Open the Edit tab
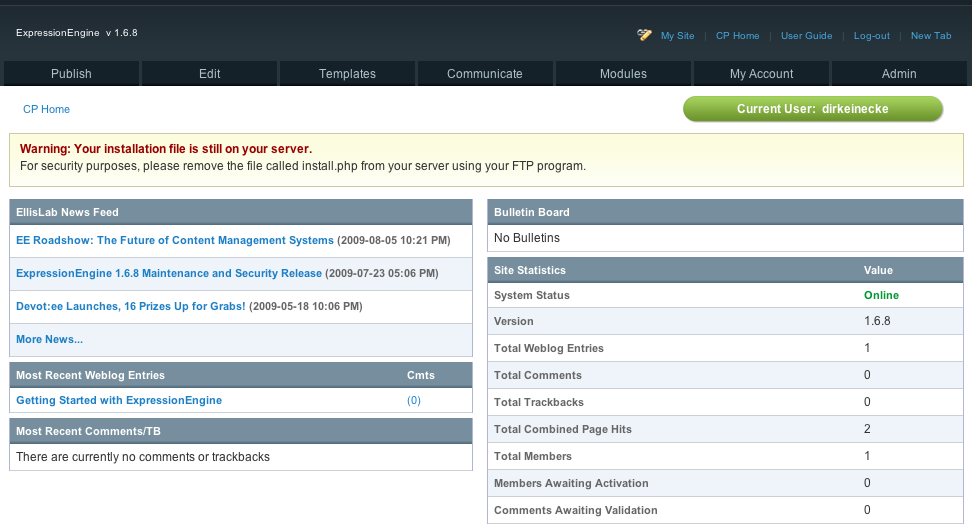 210,74
